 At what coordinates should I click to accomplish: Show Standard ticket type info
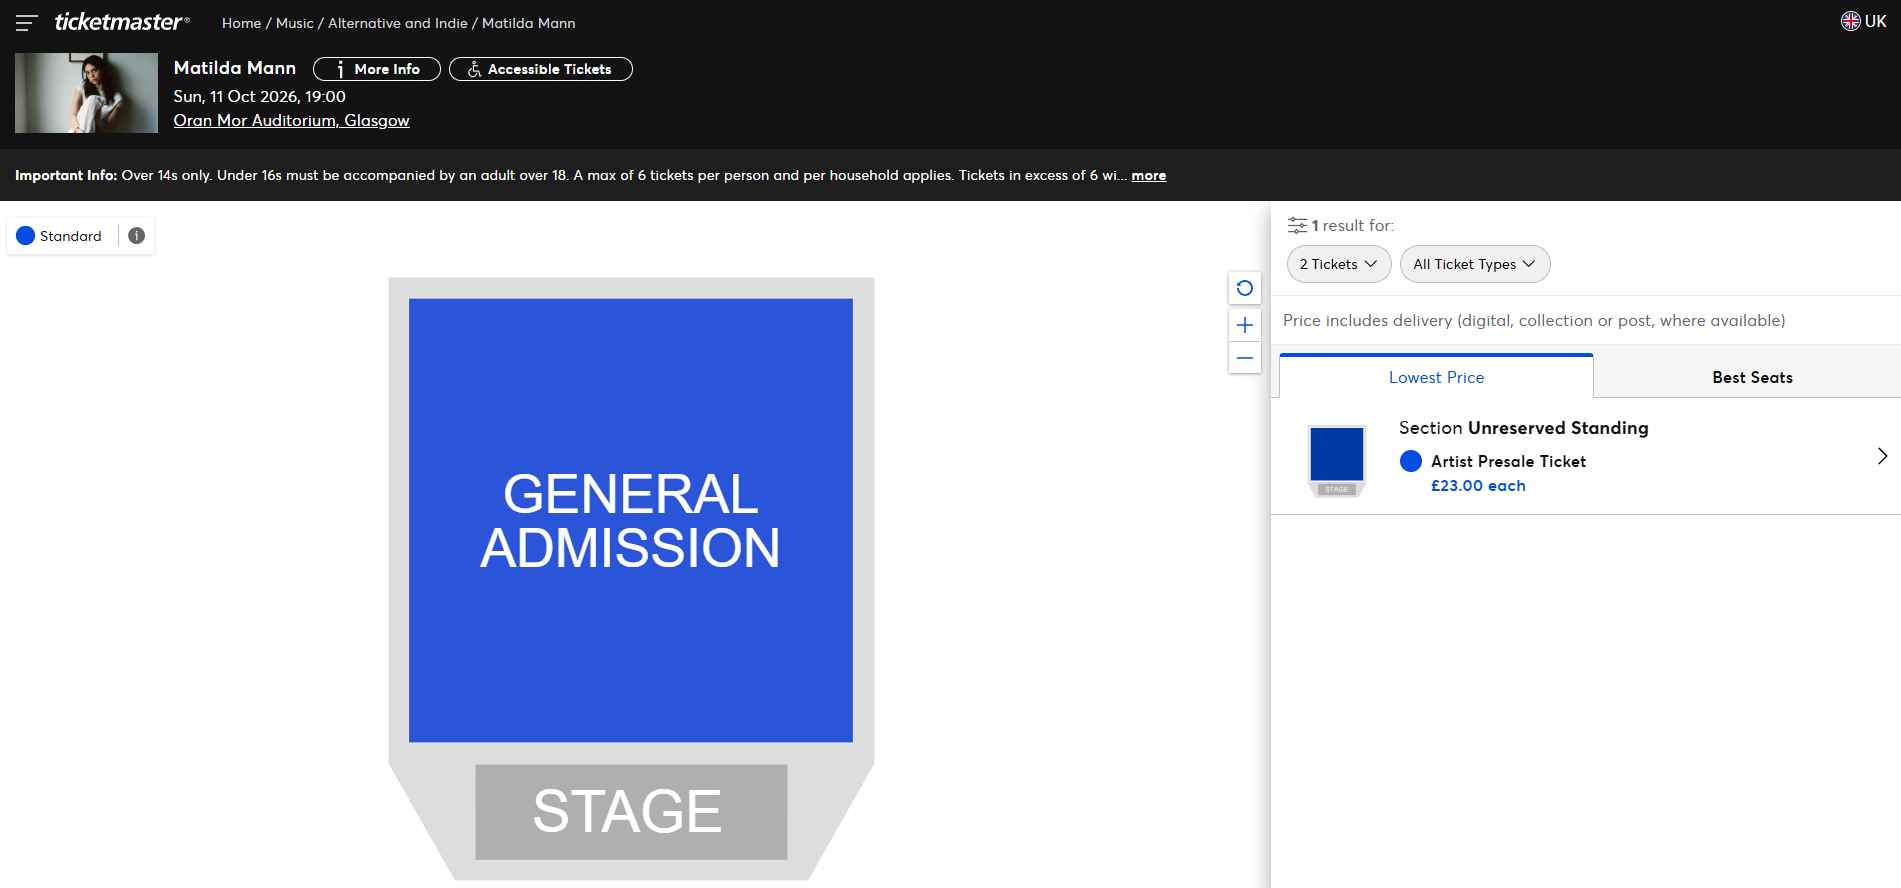click(x=137, y=236)
